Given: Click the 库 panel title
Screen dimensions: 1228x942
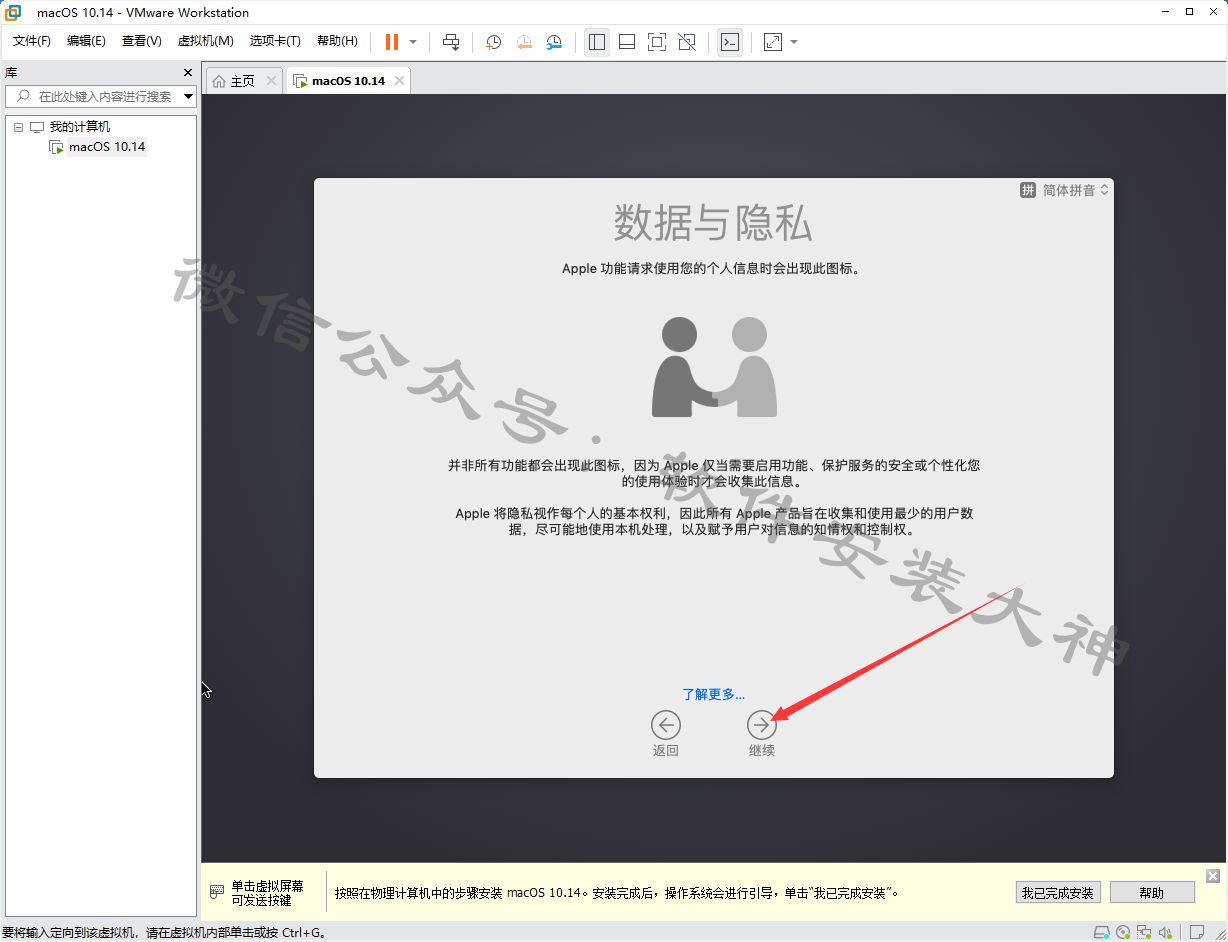Looking at the screenshot, I should tap(11, 73).
